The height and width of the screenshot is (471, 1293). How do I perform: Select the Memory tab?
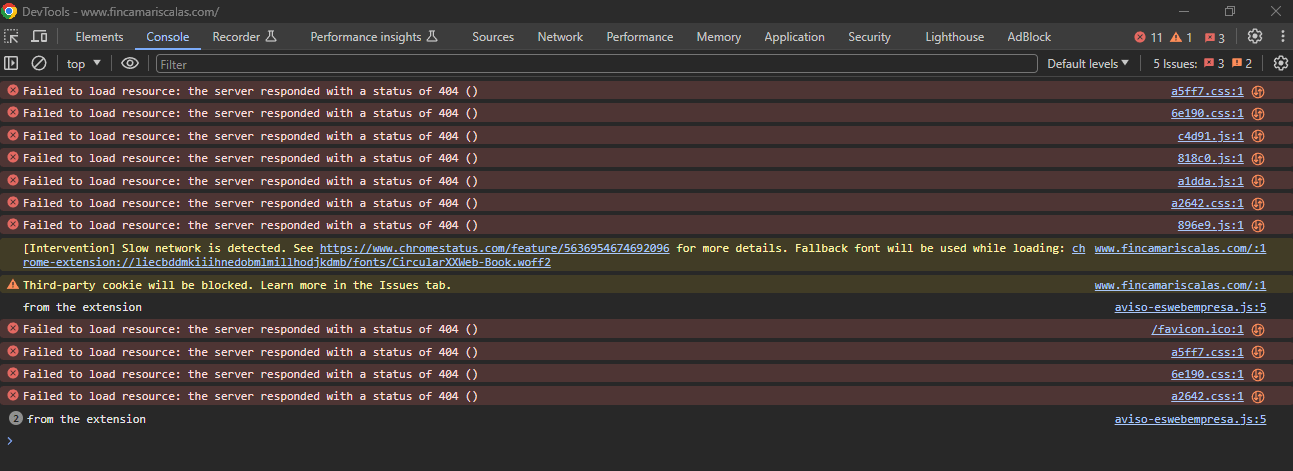coord(719,37)
